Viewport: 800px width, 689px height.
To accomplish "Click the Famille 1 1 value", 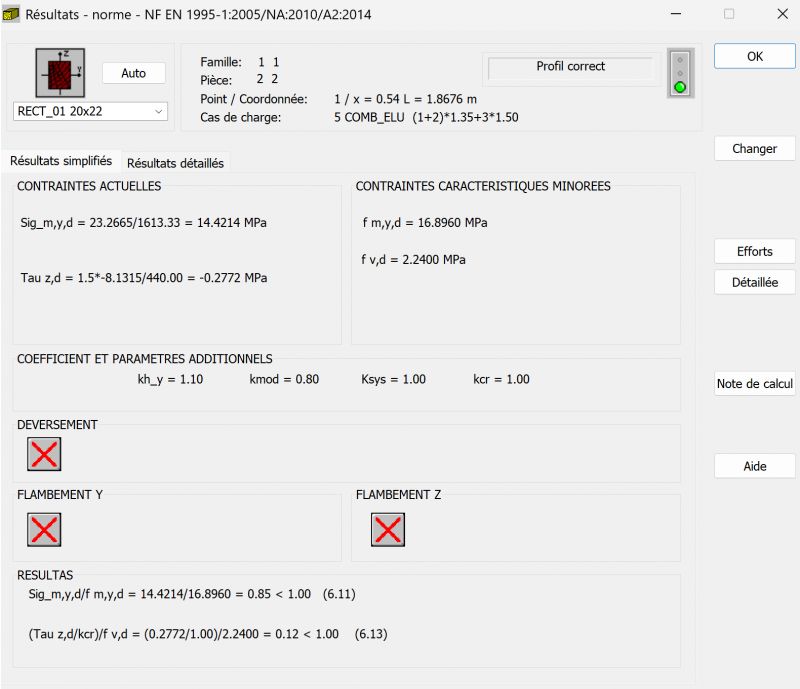I will (268, 62).
